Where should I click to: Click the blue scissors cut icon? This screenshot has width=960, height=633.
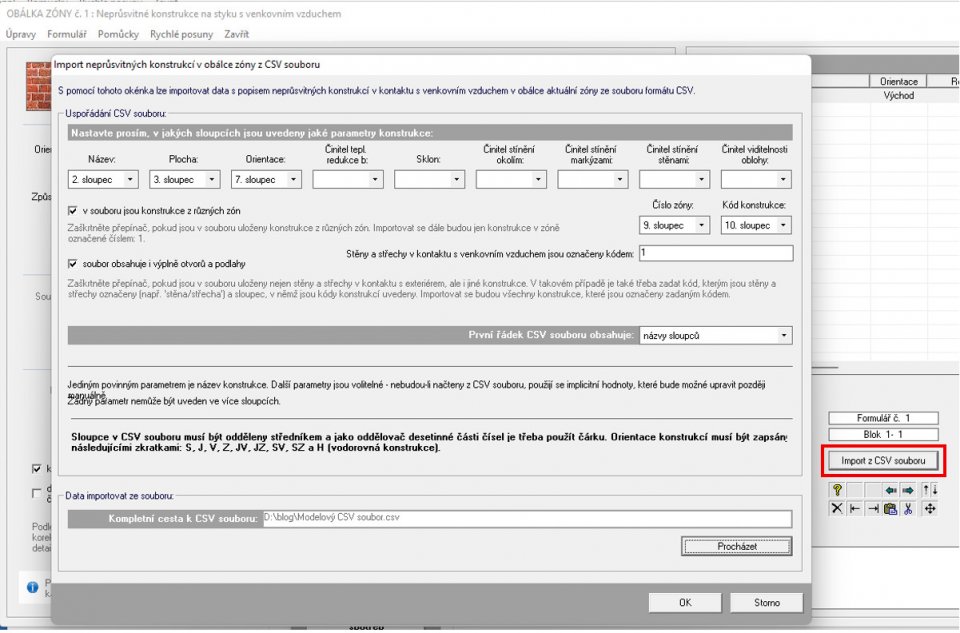pos(908,509)
